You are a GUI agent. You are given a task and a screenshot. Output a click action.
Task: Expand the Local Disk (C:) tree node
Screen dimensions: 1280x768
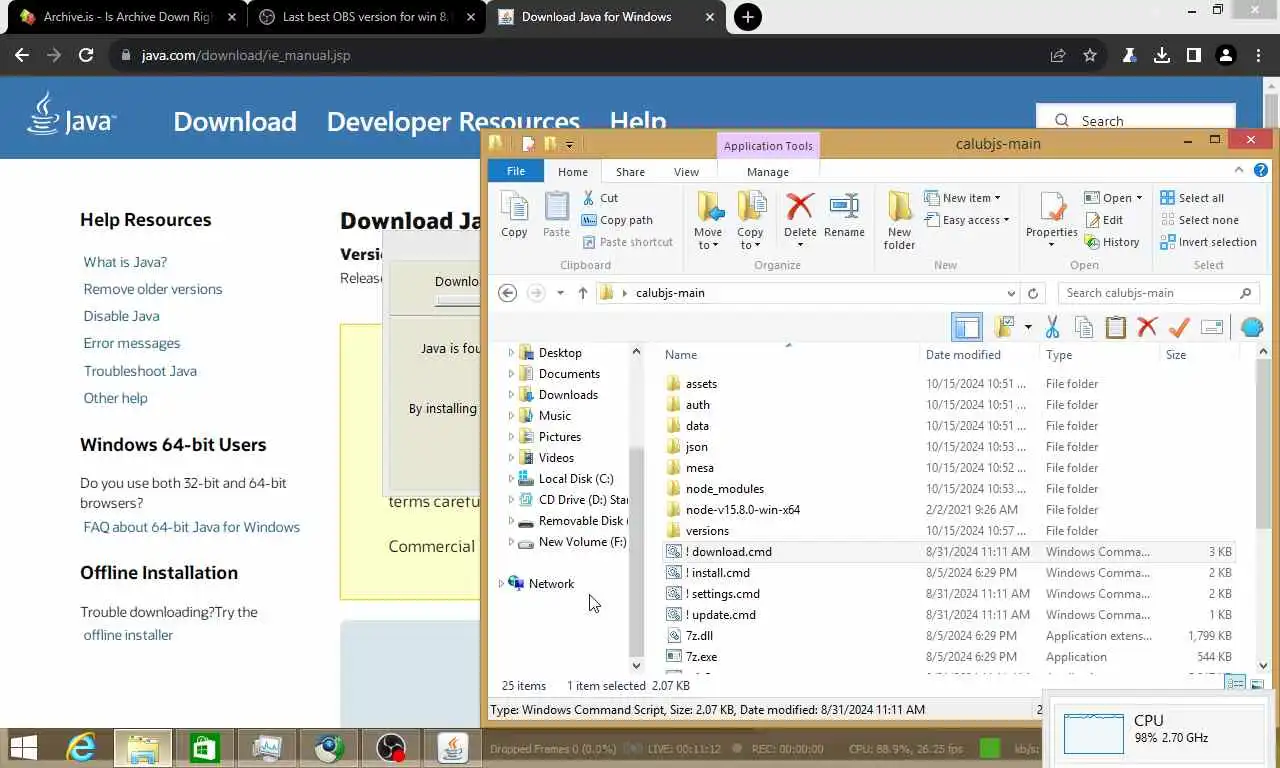[511, 479]
